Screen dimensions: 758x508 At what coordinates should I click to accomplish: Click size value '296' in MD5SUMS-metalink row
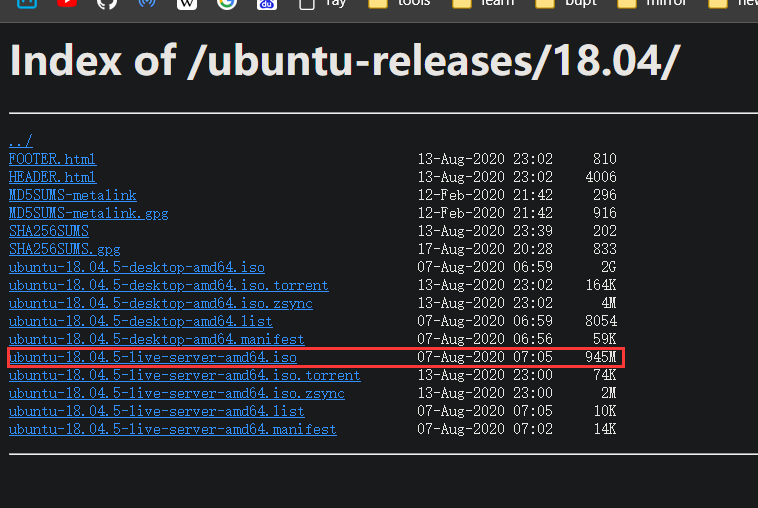(x=605, y=195)
